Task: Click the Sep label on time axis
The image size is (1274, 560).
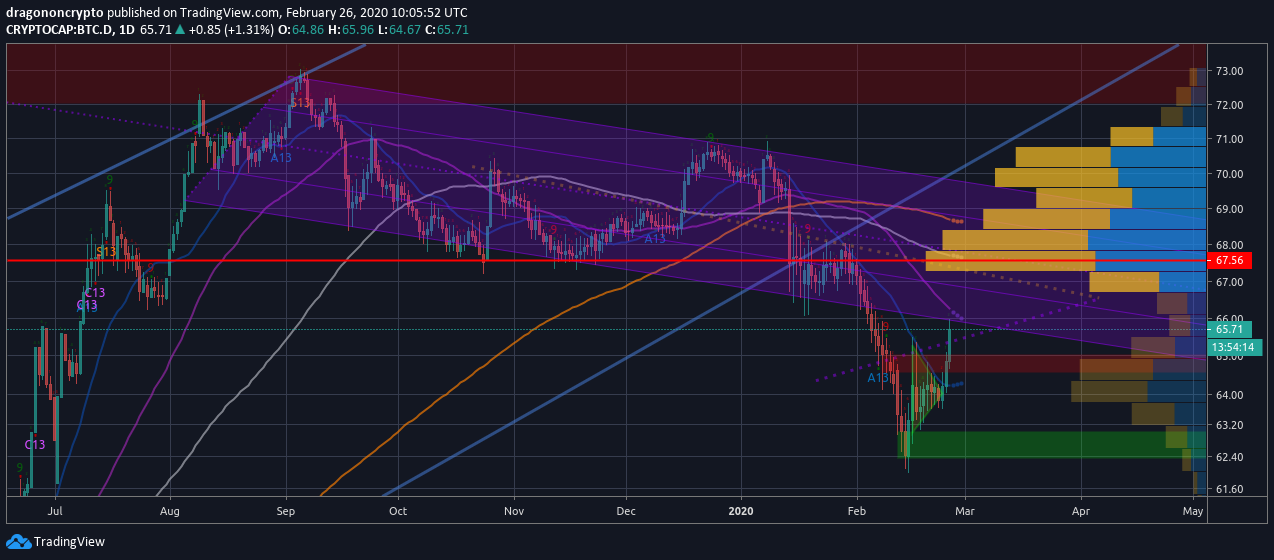Action: tap(285, 510)
